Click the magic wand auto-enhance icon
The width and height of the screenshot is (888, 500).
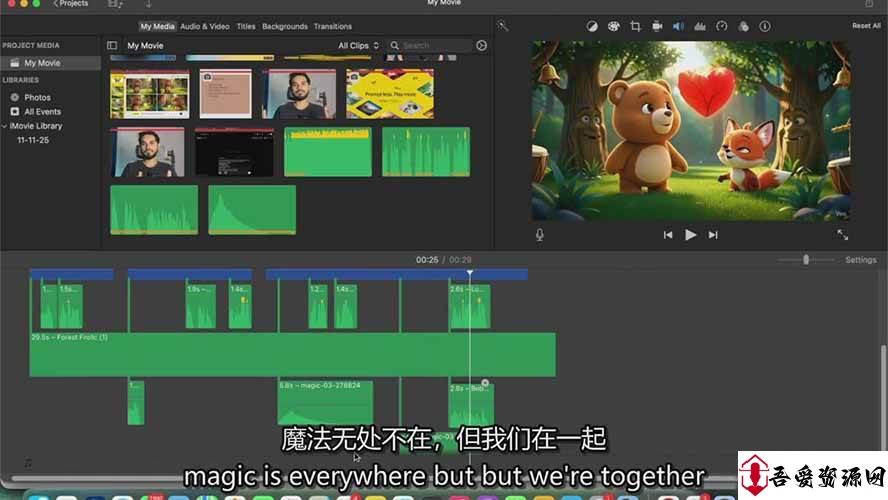pyautogui.click(x=503, y=26)
